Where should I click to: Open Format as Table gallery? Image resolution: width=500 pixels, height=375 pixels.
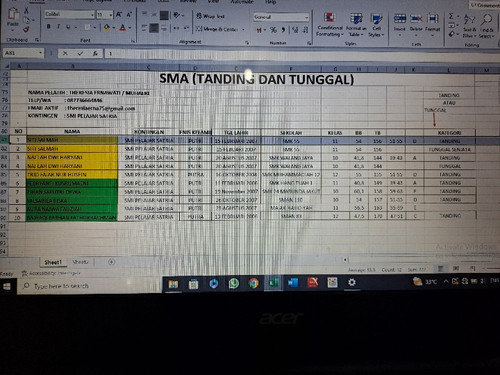(x=356, y=24)
